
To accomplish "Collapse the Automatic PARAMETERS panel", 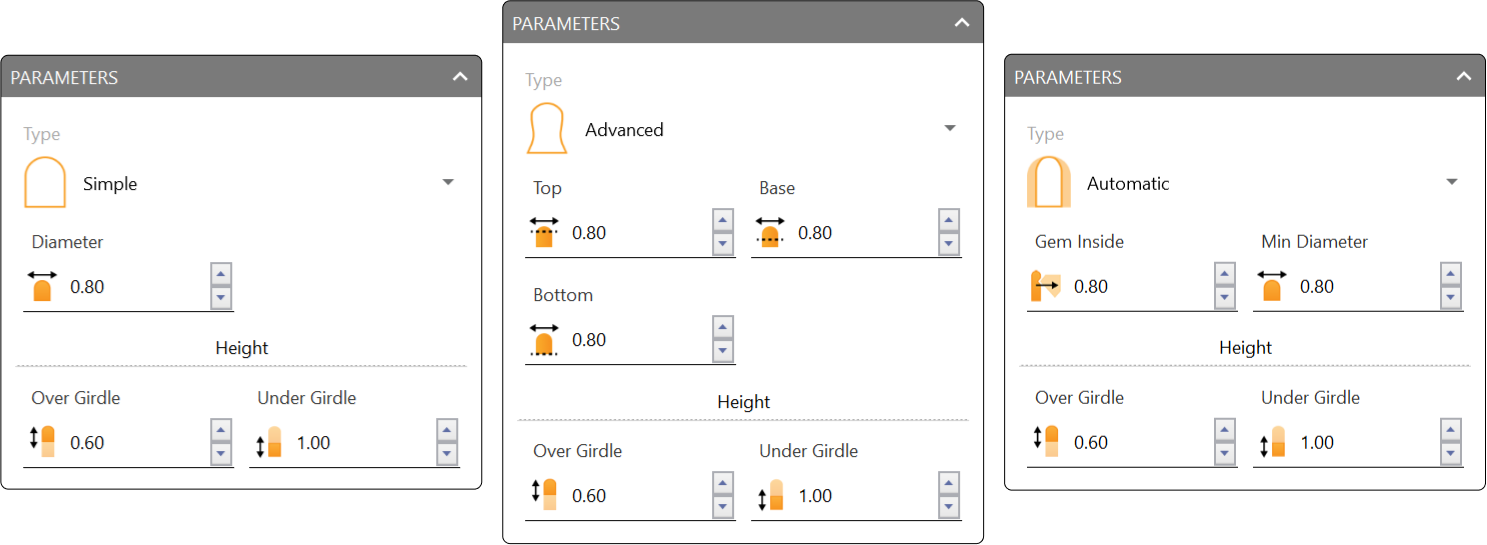I will [1464, 77].
